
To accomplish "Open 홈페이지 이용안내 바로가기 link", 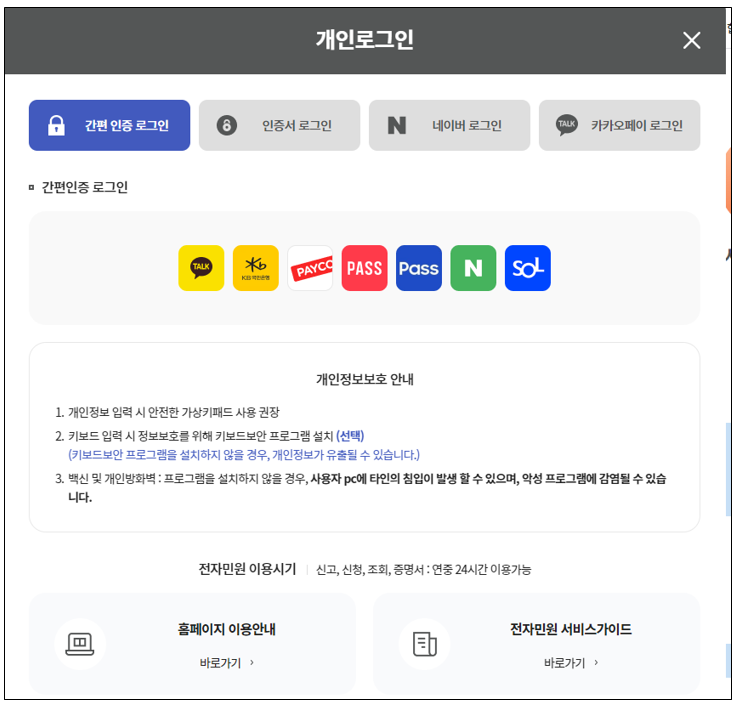I will tap(227, 663).
